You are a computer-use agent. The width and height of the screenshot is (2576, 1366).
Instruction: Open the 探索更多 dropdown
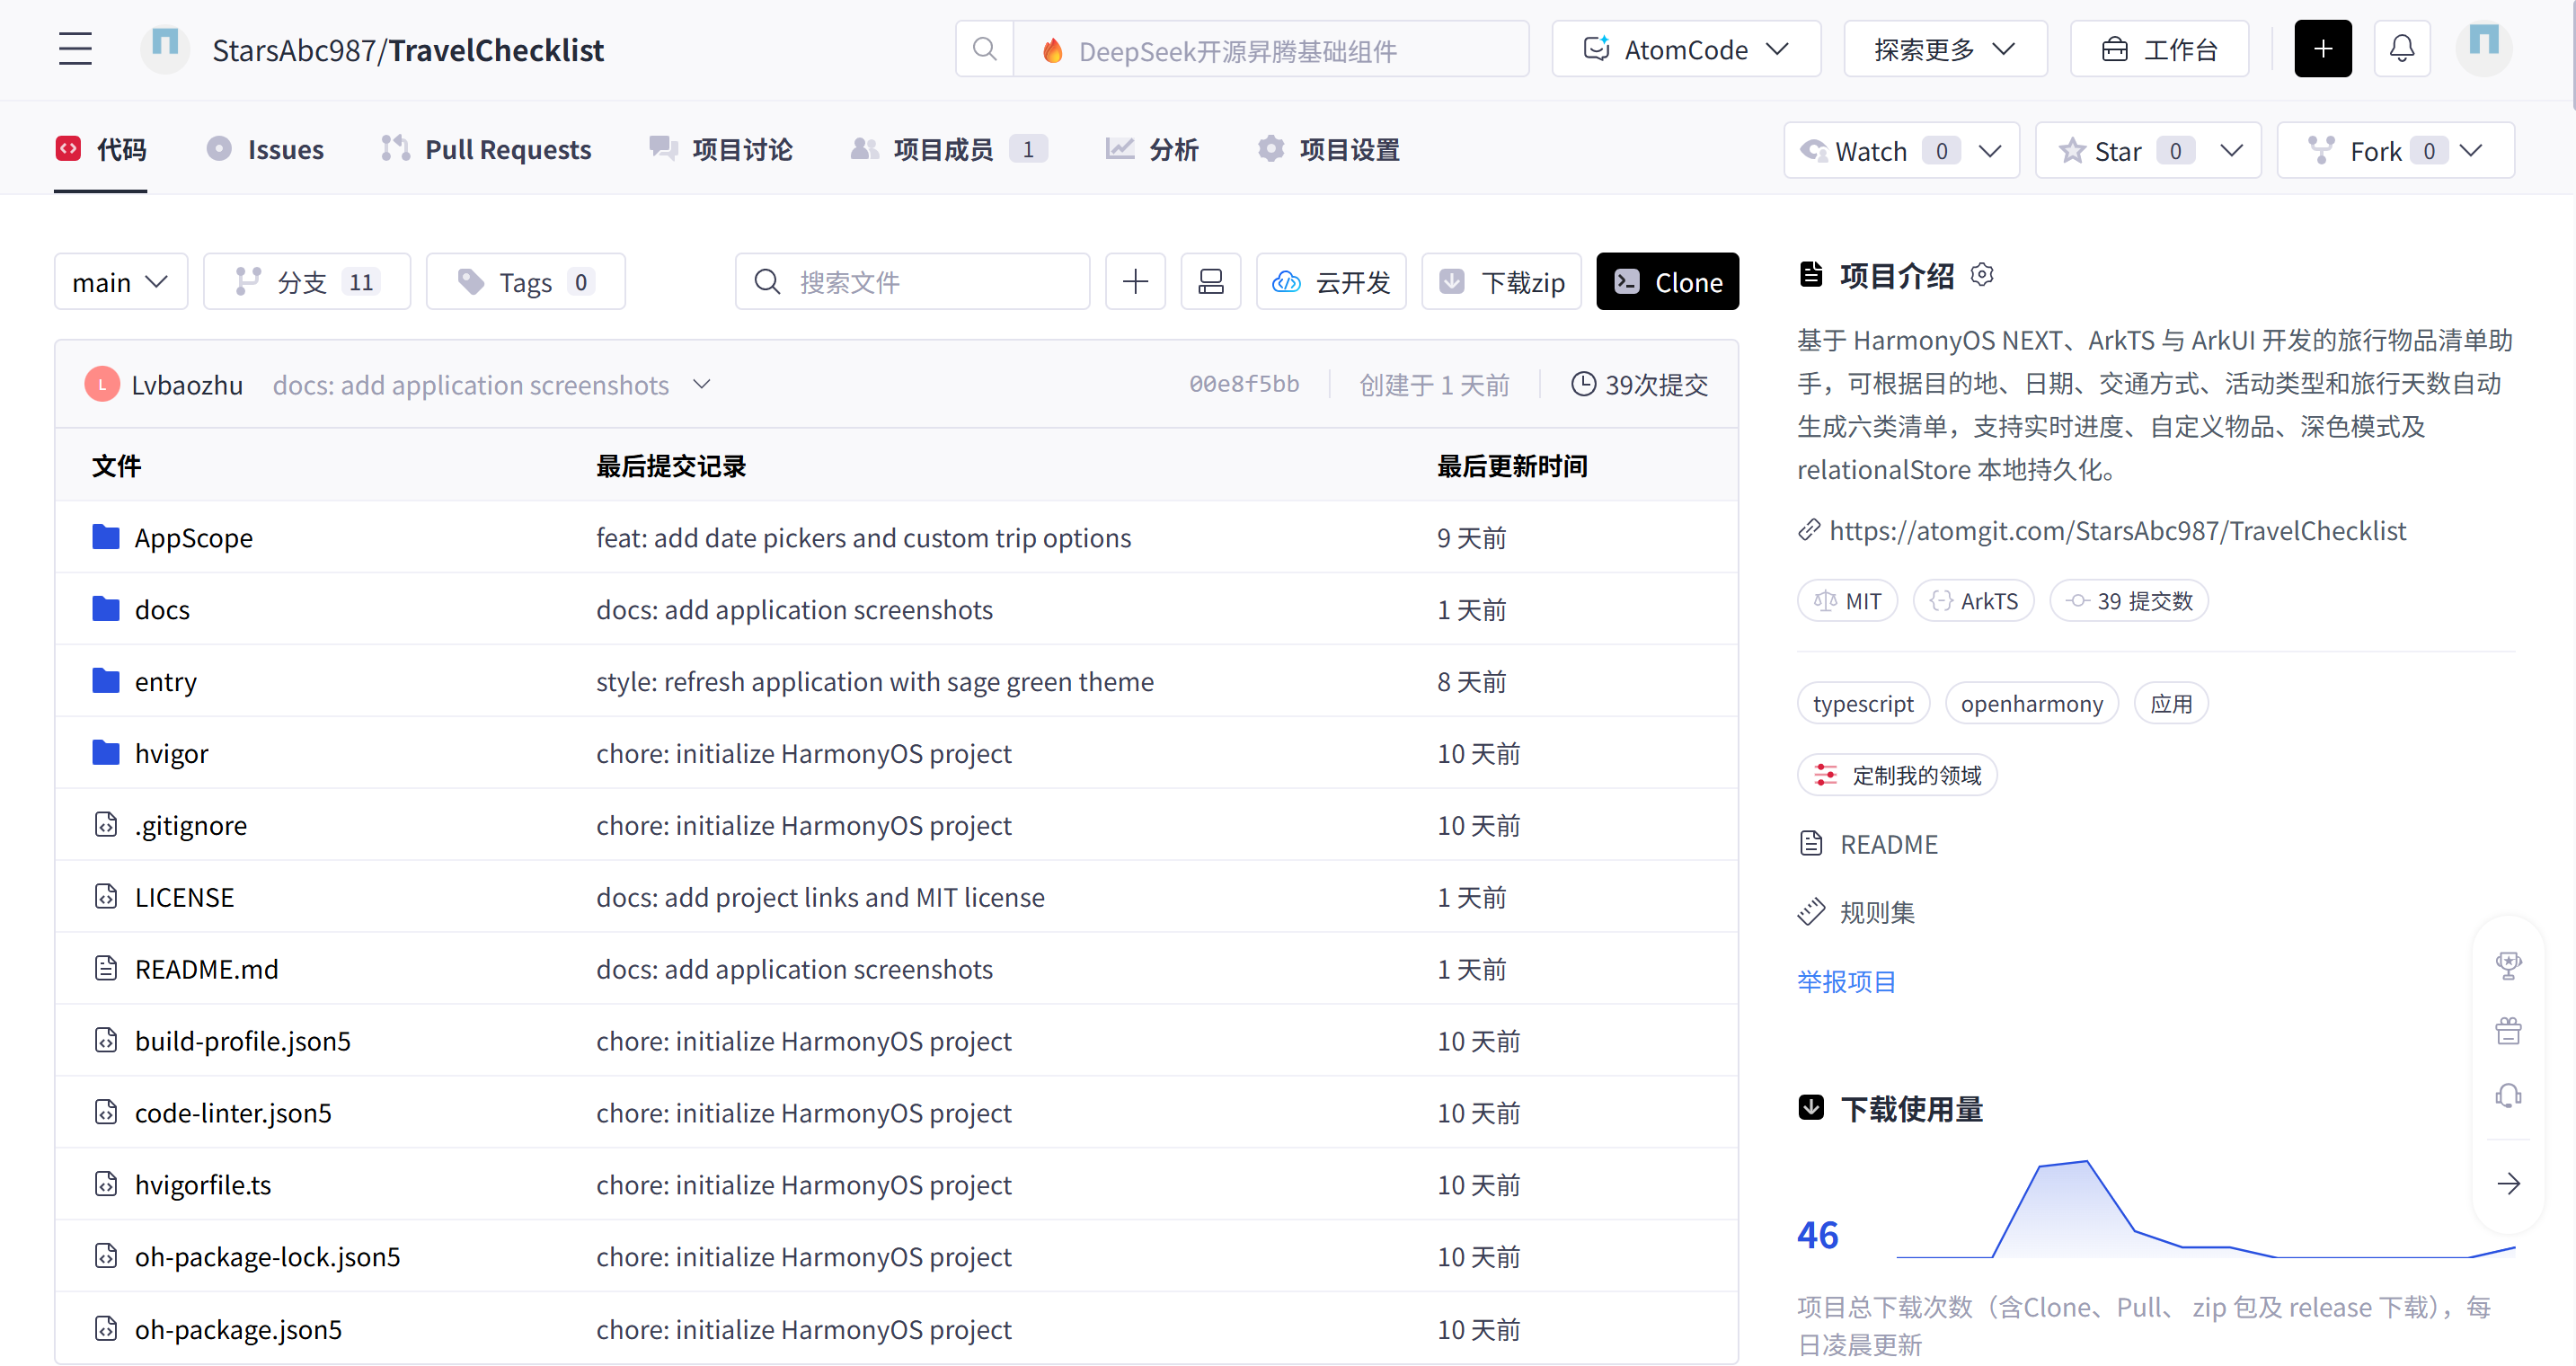click(x=1945, y=49)
